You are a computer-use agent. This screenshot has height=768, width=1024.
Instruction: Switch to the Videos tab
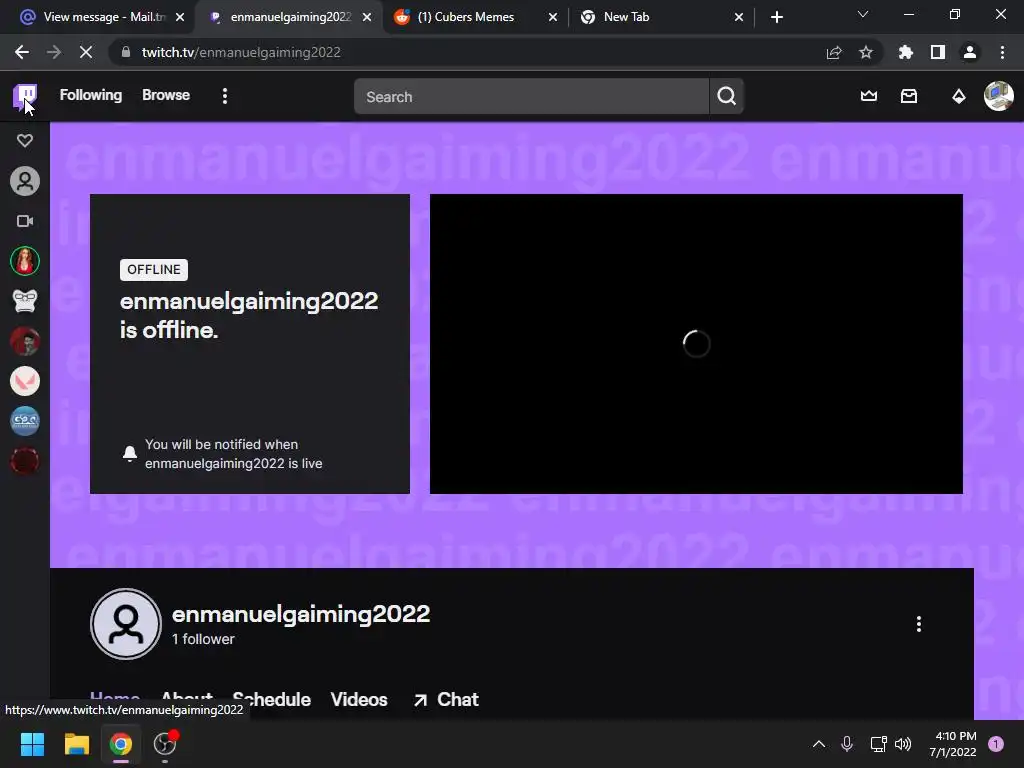click(x=359, y=699)
